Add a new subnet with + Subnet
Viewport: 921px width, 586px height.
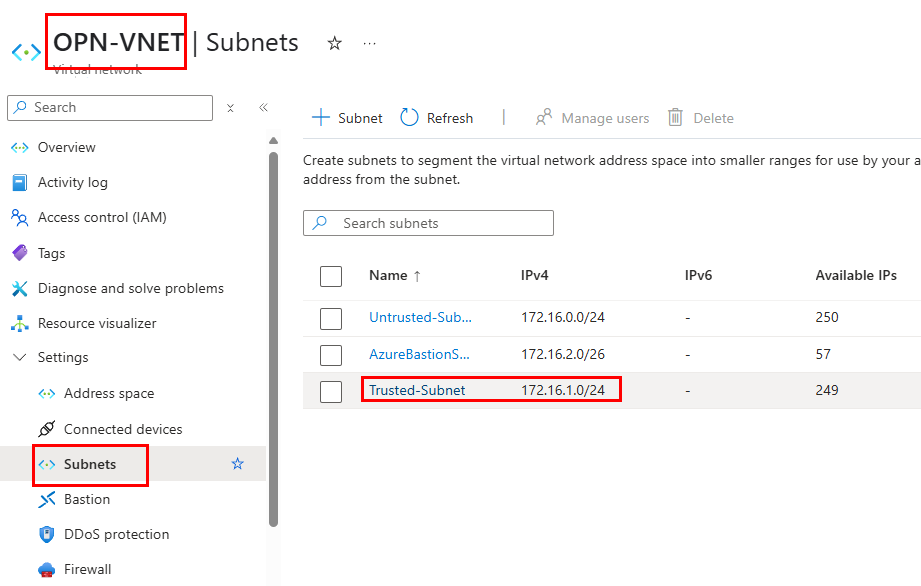[347, 118]
